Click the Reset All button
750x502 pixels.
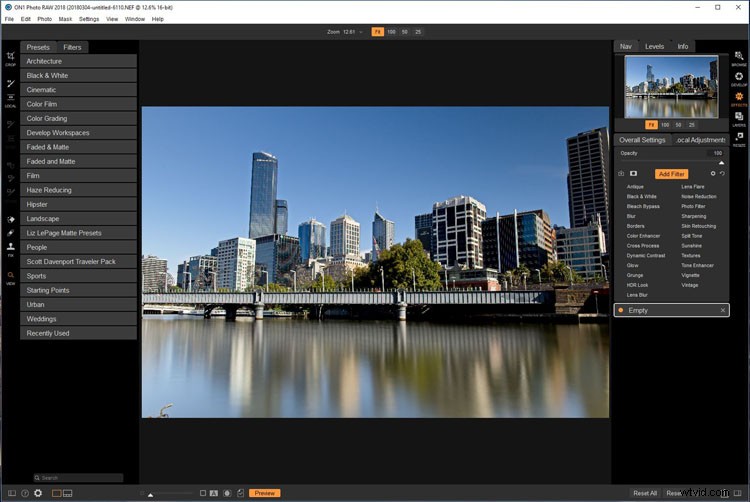pyautogui.click(x=645, y=493)
